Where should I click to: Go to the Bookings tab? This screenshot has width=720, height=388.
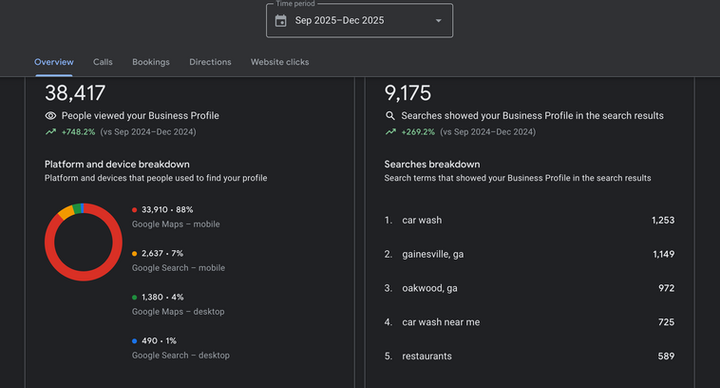click(151, 62)
